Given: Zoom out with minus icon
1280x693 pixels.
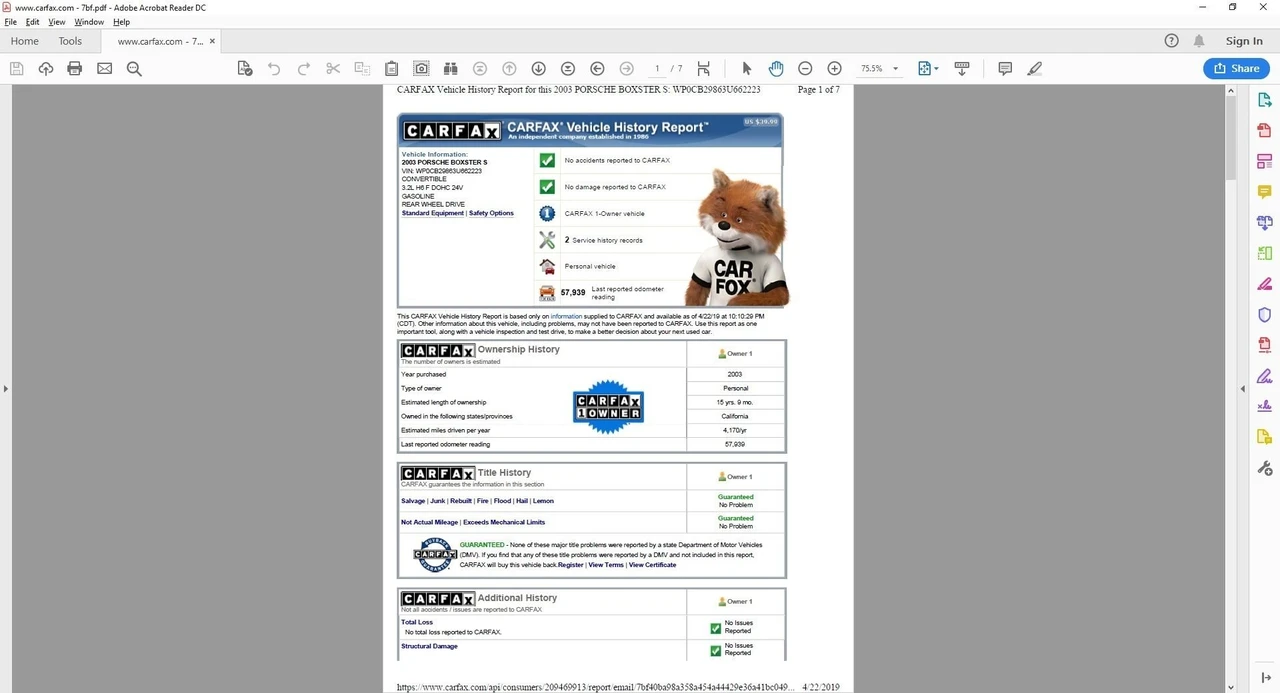Looking at the screenshot, I should click(x=805, y=69).
